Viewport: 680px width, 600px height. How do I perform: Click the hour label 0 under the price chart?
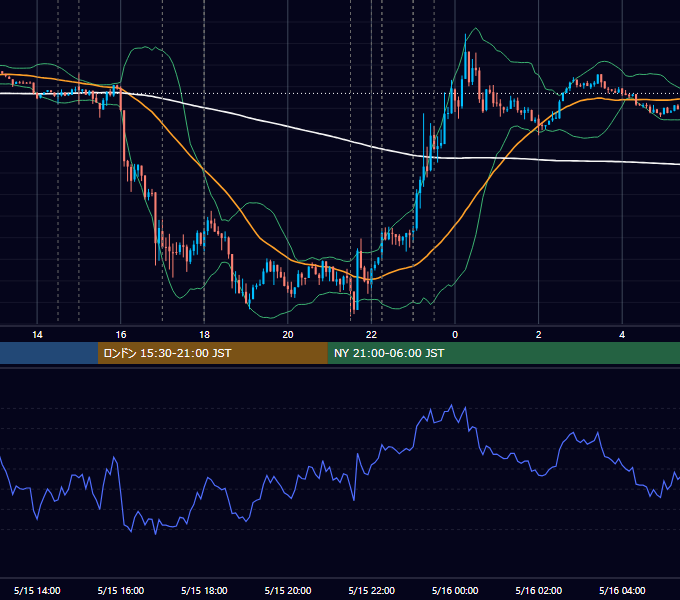click(x=455, y=335)
